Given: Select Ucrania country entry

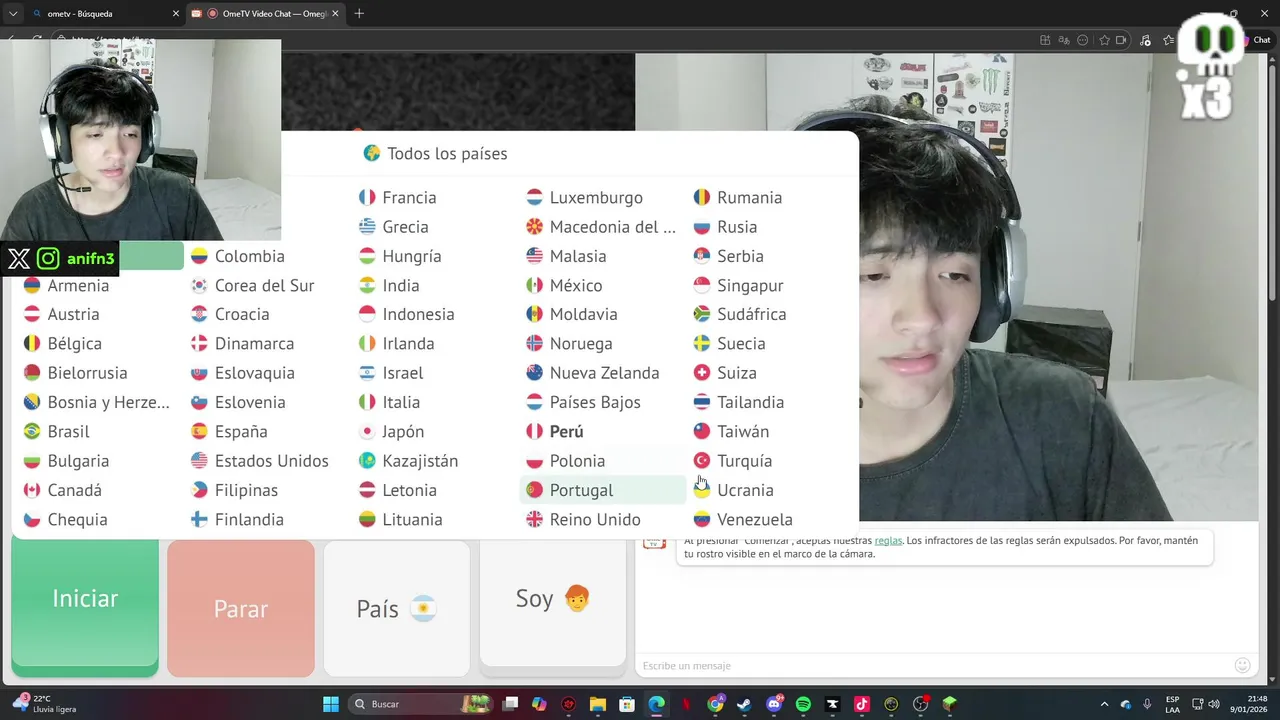Looking at the screenshot, I should click(733, 490).
